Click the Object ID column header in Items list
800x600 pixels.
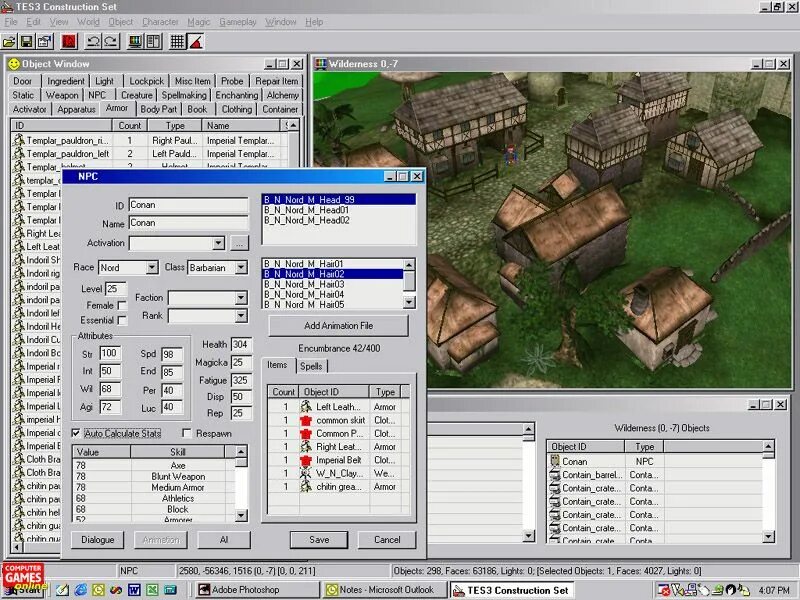pos(334,392)
